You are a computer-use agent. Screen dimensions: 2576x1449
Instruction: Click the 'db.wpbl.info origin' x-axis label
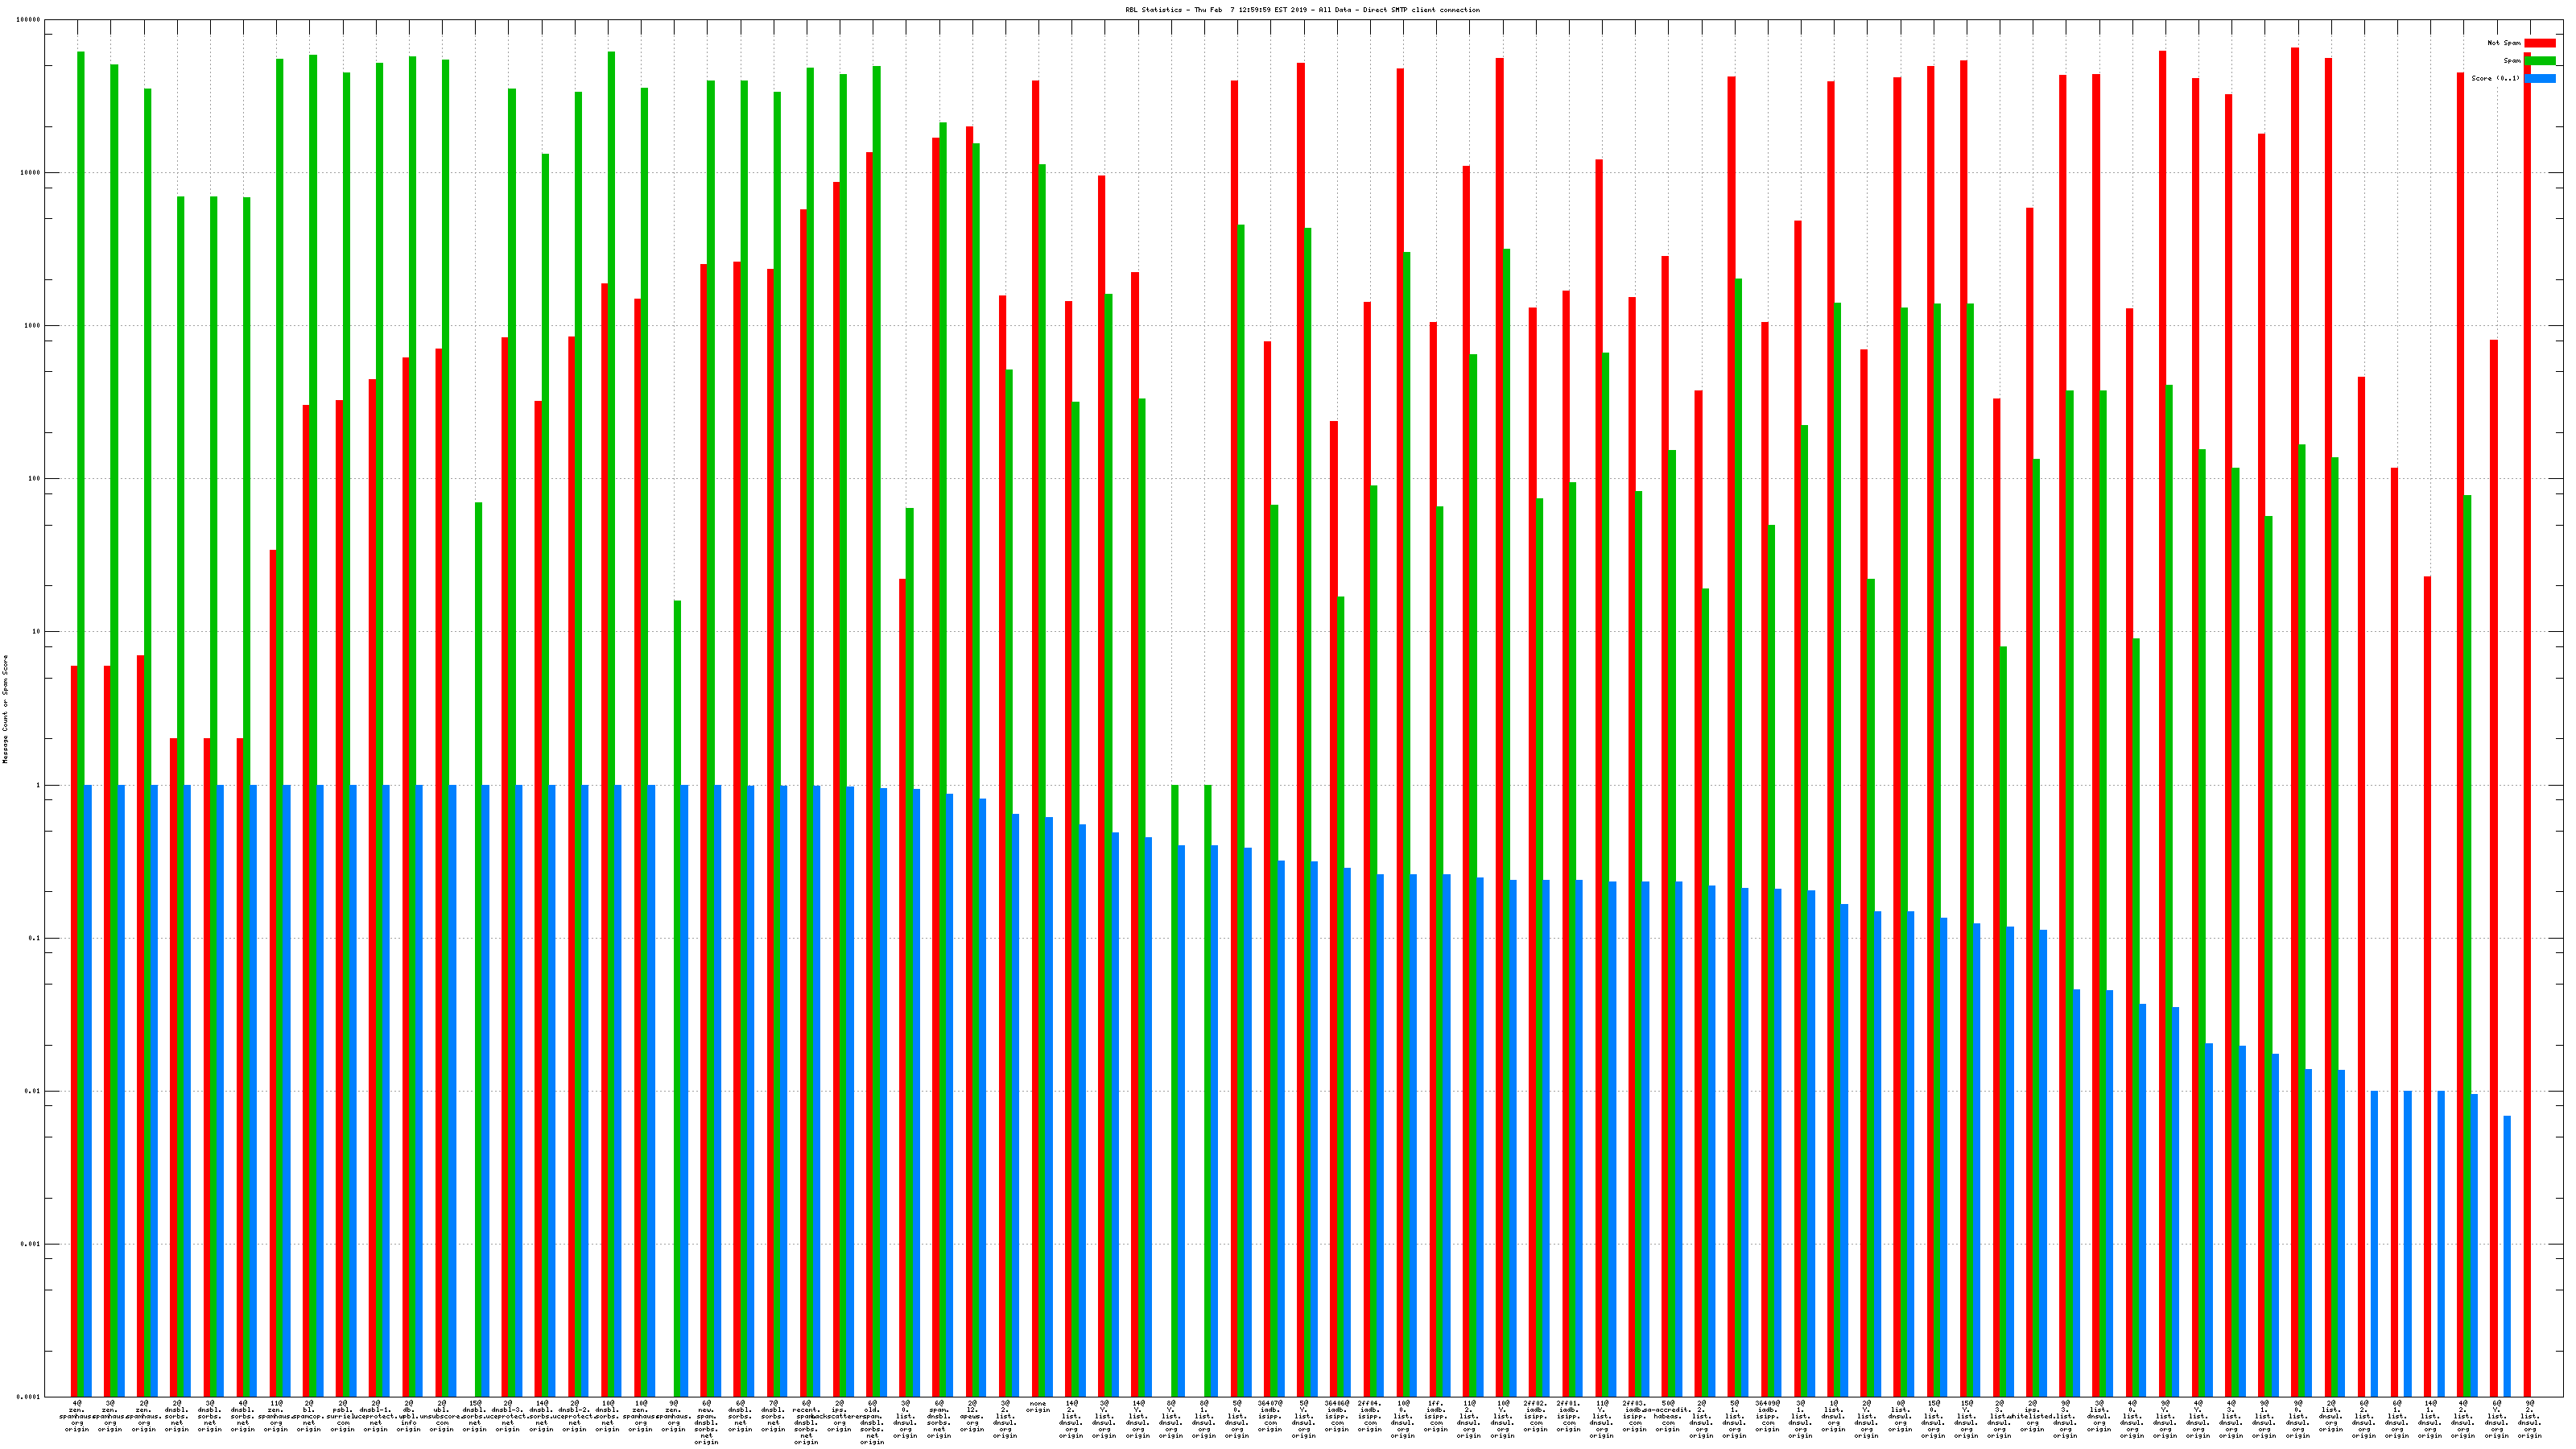tap(409, 1416)
